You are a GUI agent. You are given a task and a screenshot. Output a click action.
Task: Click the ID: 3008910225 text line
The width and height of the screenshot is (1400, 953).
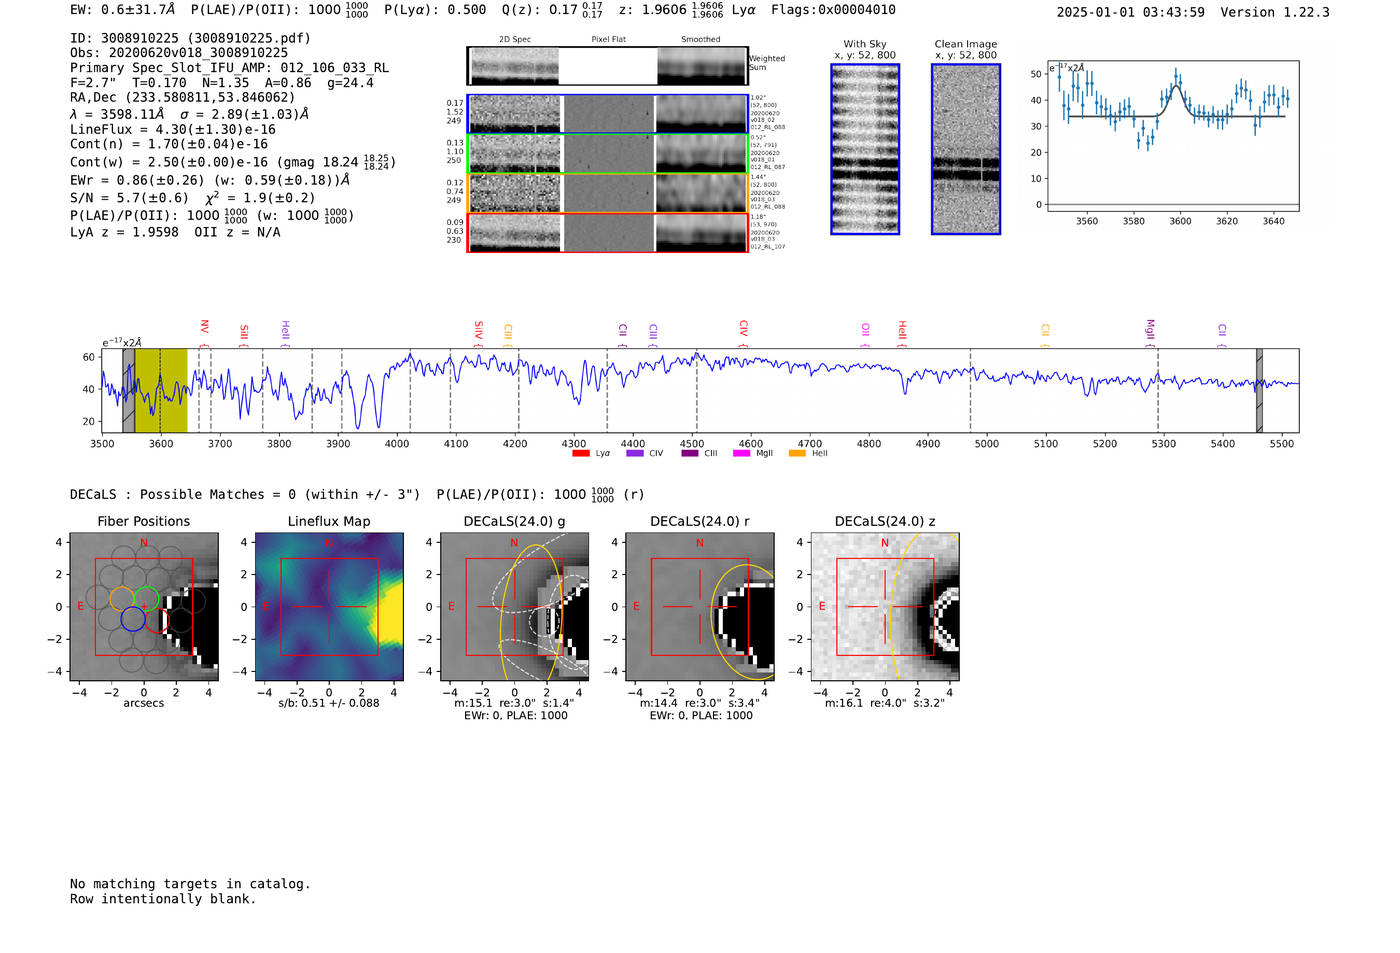click(x=190, y=38)
